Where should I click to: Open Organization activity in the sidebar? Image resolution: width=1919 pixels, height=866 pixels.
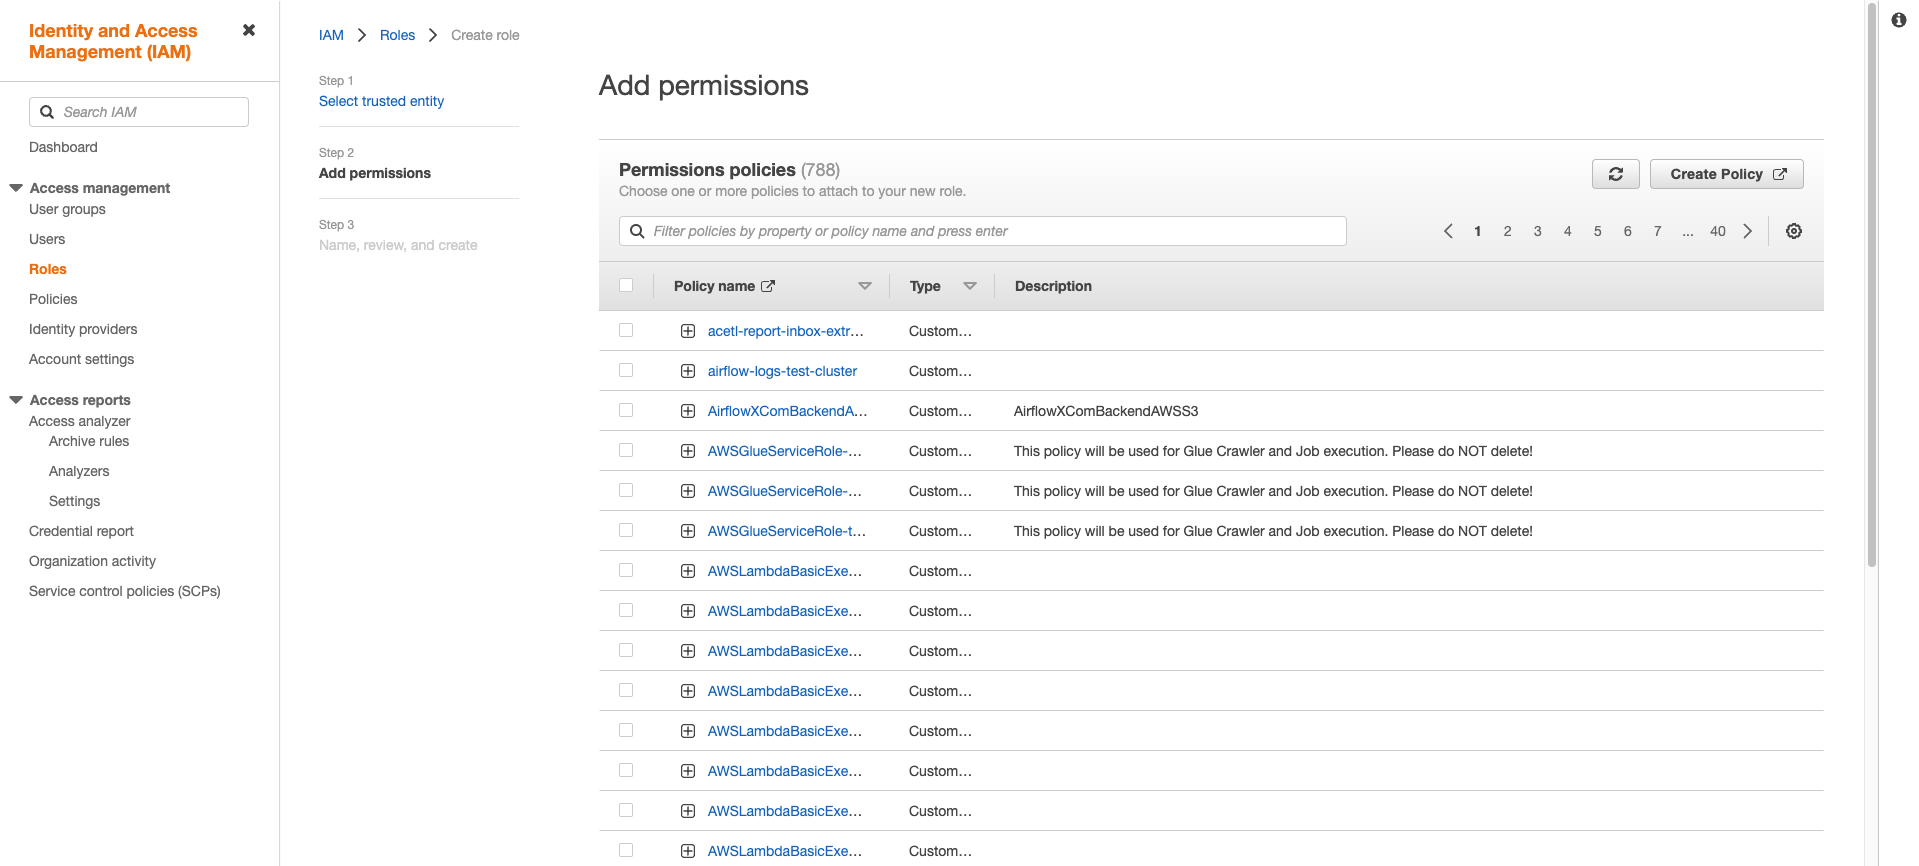[x=92, y=561]
